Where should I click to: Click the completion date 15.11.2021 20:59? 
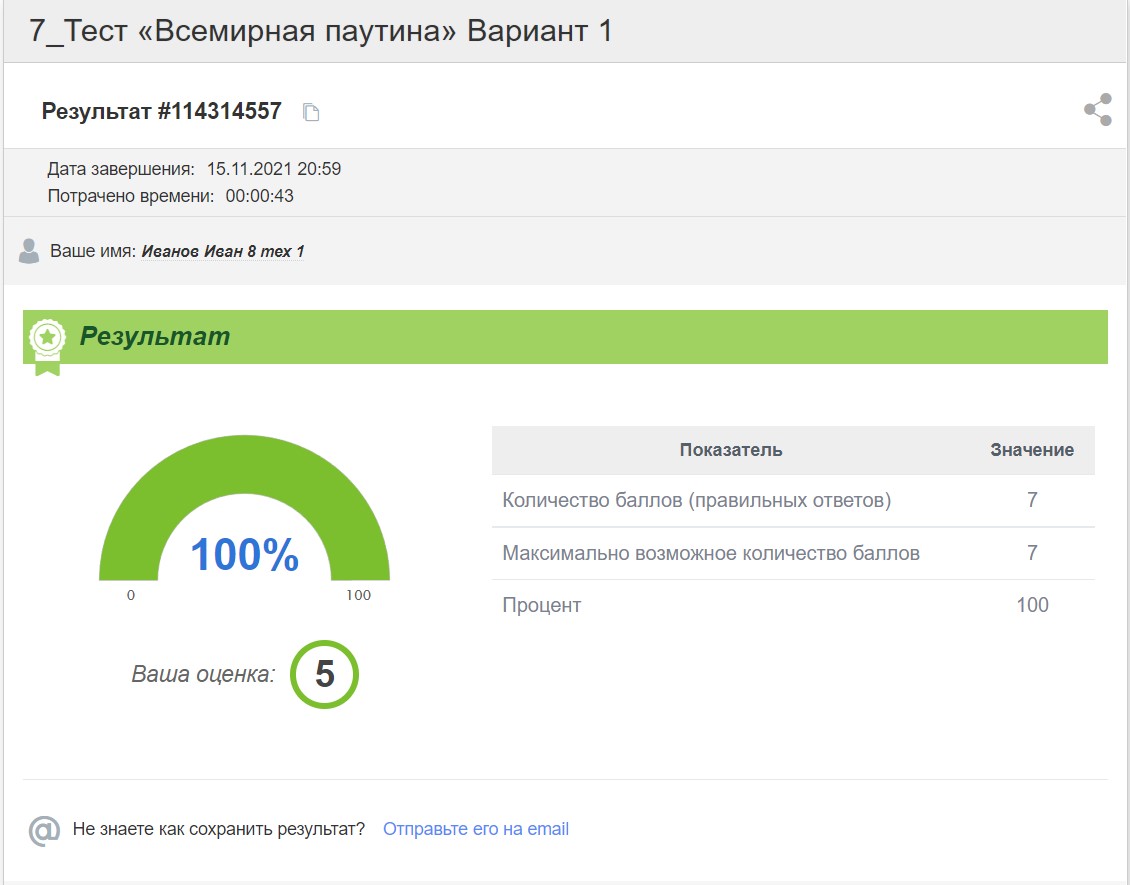[x=274, y=169]
